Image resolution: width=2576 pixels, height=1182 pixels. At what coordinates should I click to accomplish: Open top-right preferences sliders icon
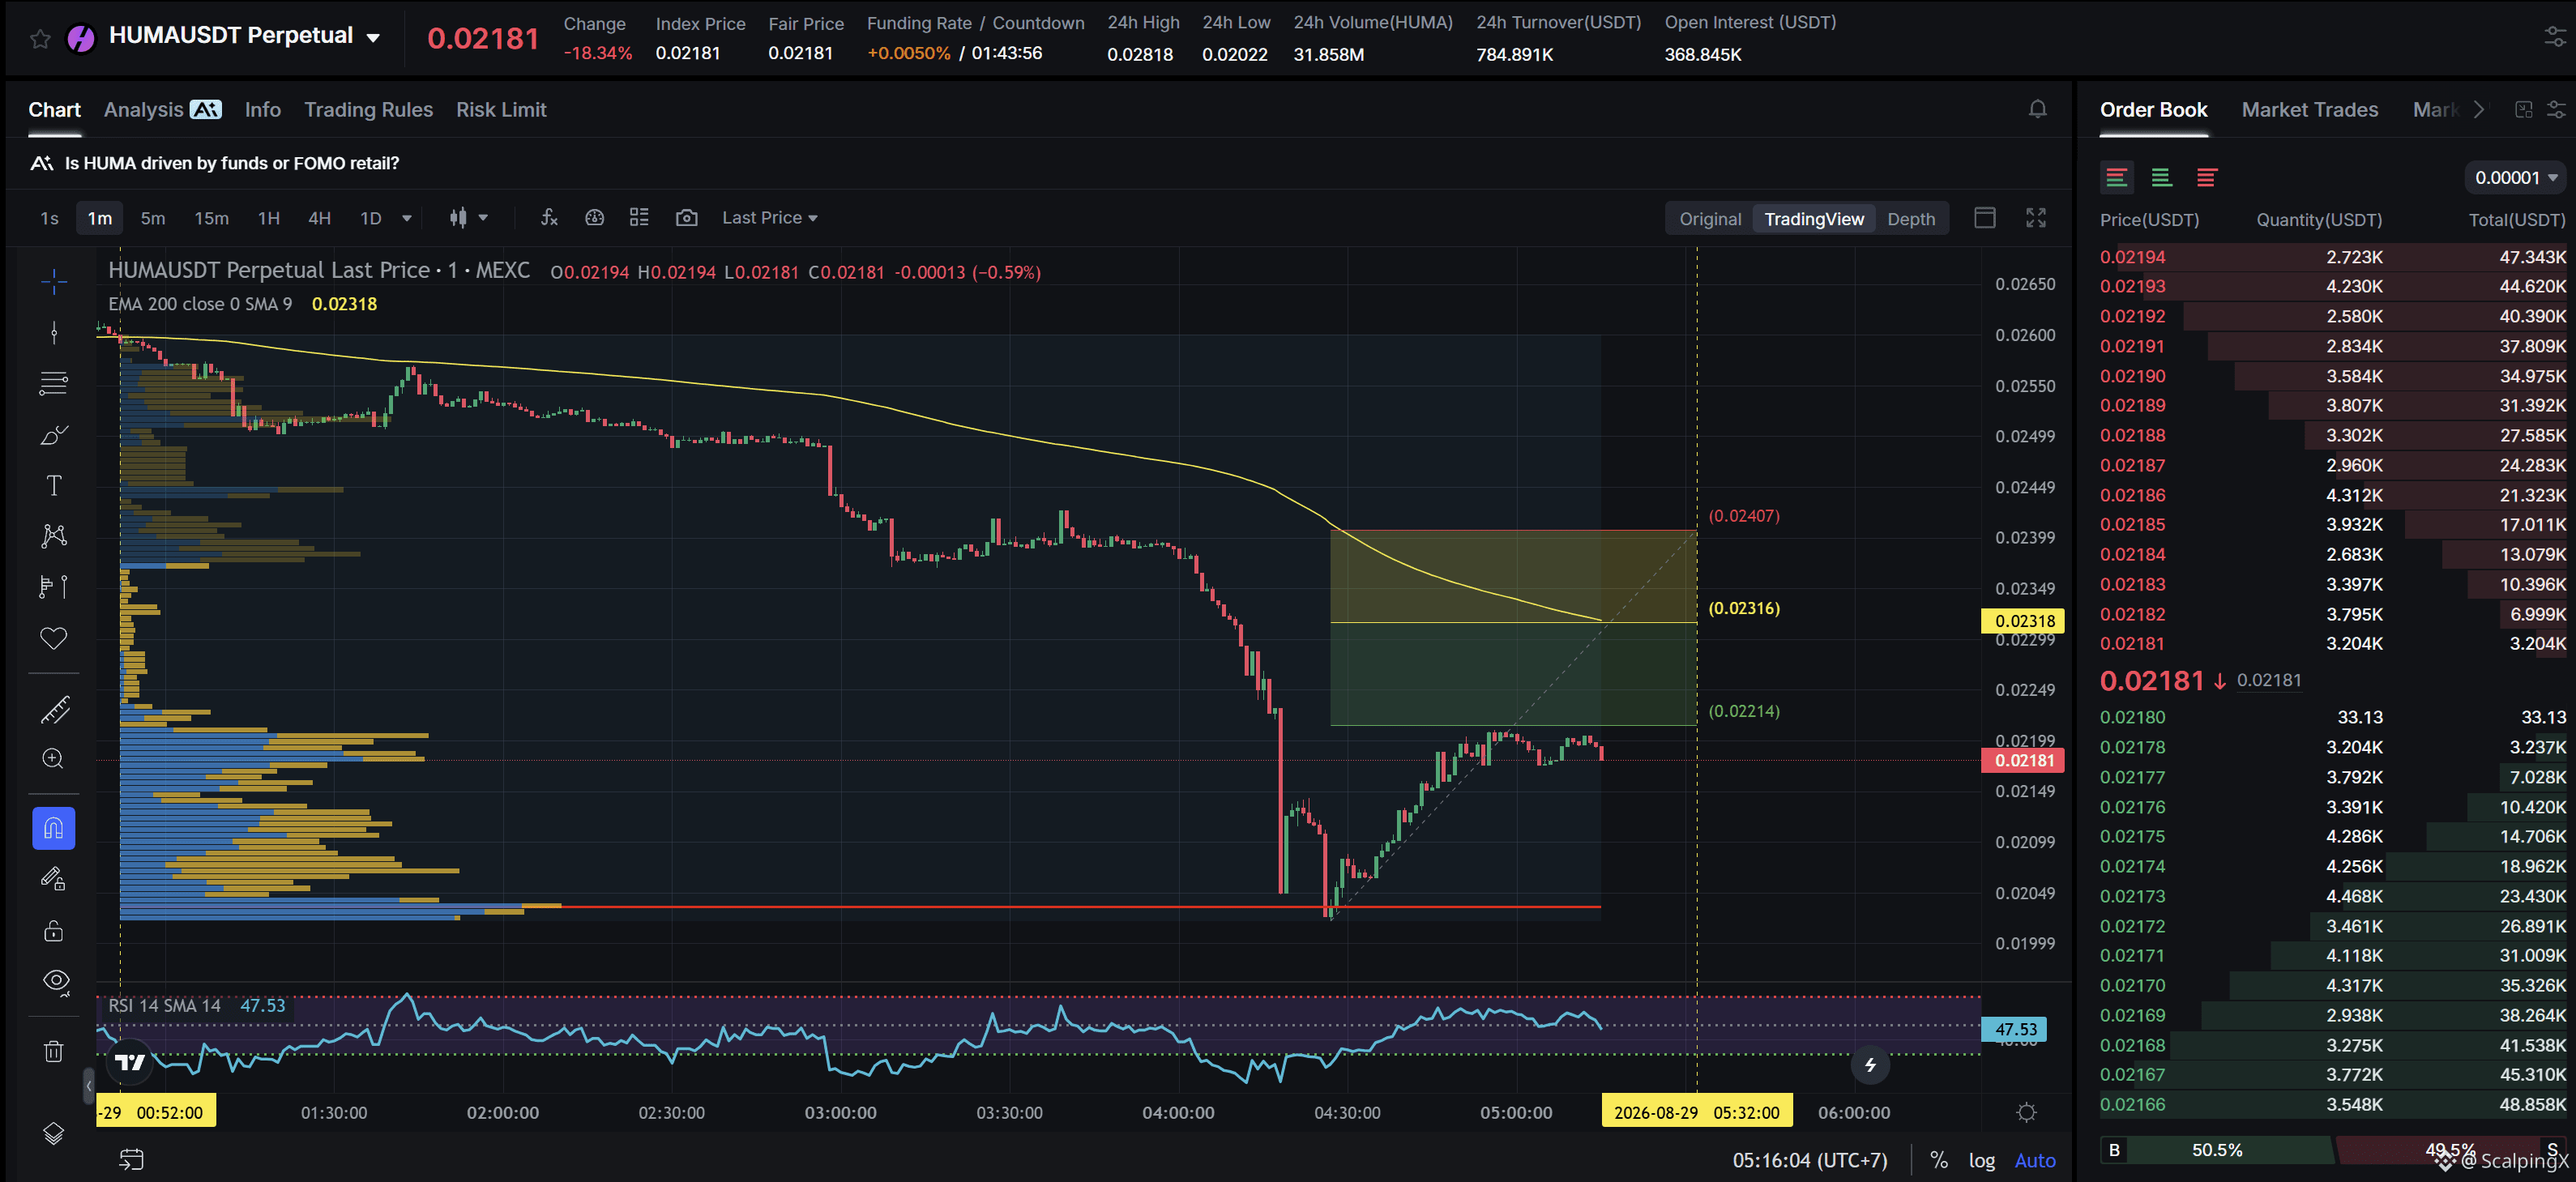coord(2555,38)
